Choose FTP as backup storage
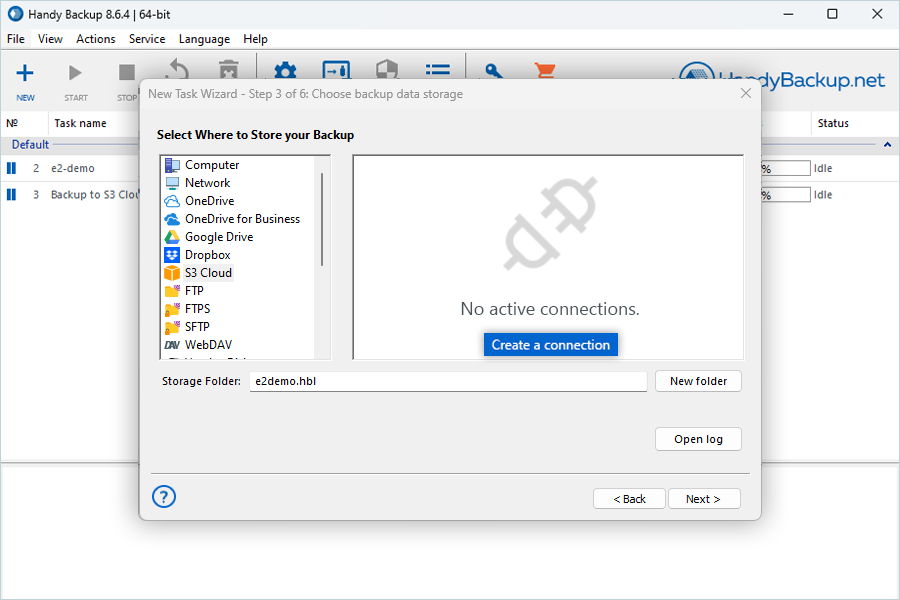Viewport: 900px width, 600px height. coord(194,291)
